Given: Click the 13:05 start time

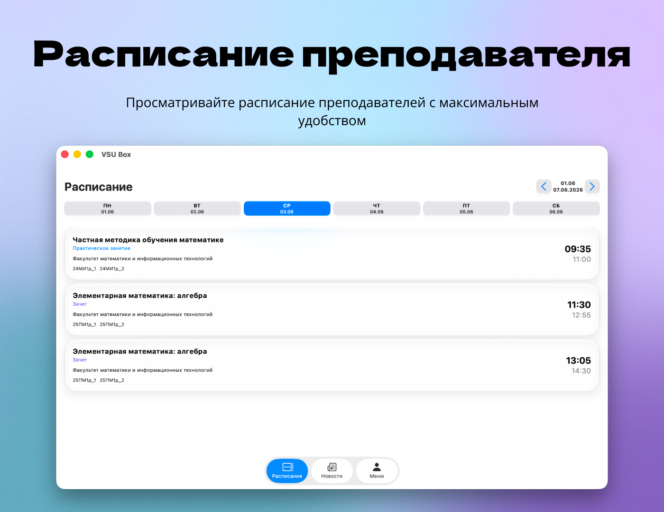Looking at the screenshot, I should click(578, 361).
